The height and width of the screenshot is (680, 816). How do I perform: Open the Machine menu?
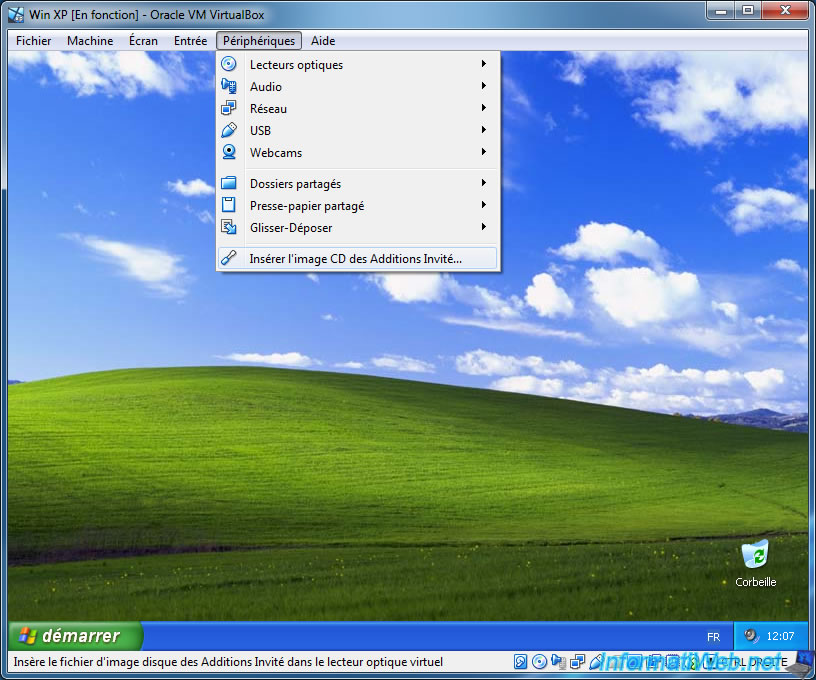[x=90, y=41]
